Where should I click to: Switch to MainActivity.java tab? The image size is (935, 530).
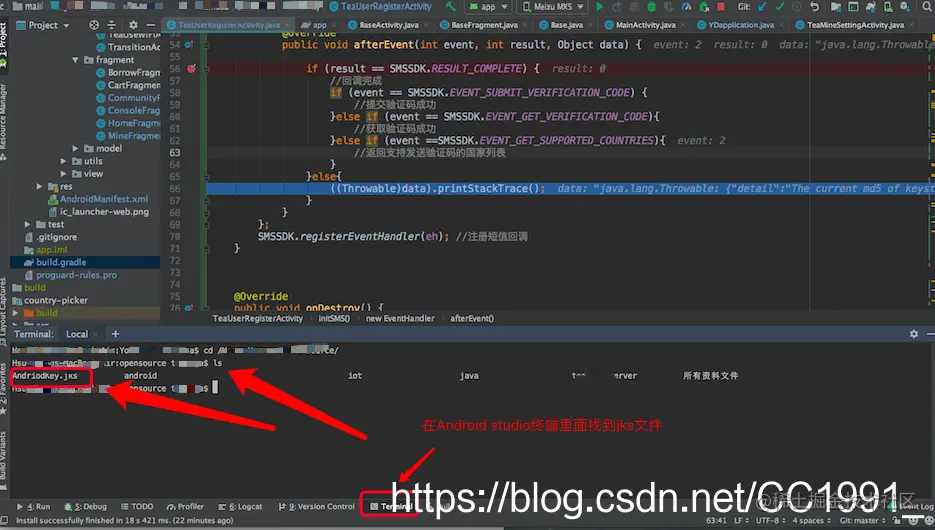645,25
